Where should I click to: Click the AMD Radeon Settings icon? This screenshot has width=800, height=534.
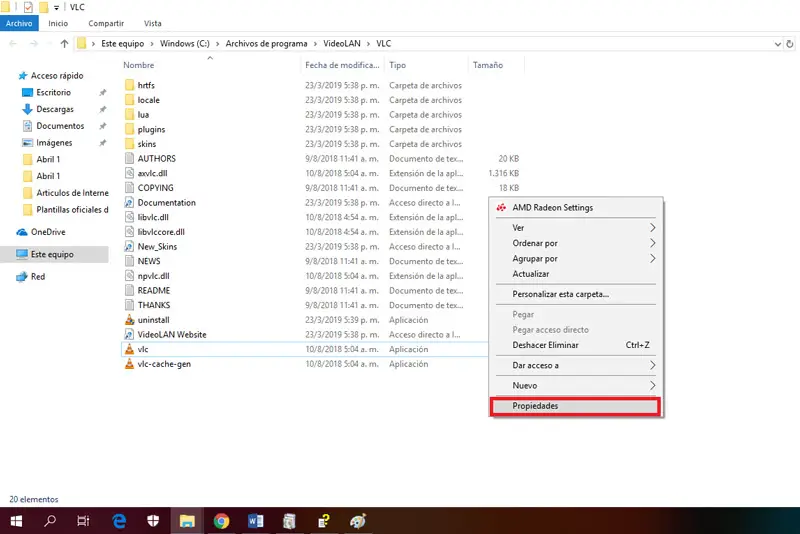point(501,208)
